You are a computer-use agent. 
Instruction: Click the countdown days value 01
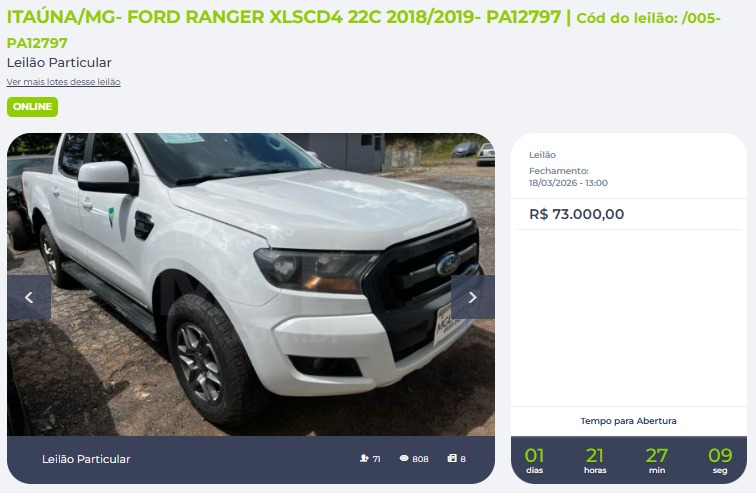click(x=534, y=455)
